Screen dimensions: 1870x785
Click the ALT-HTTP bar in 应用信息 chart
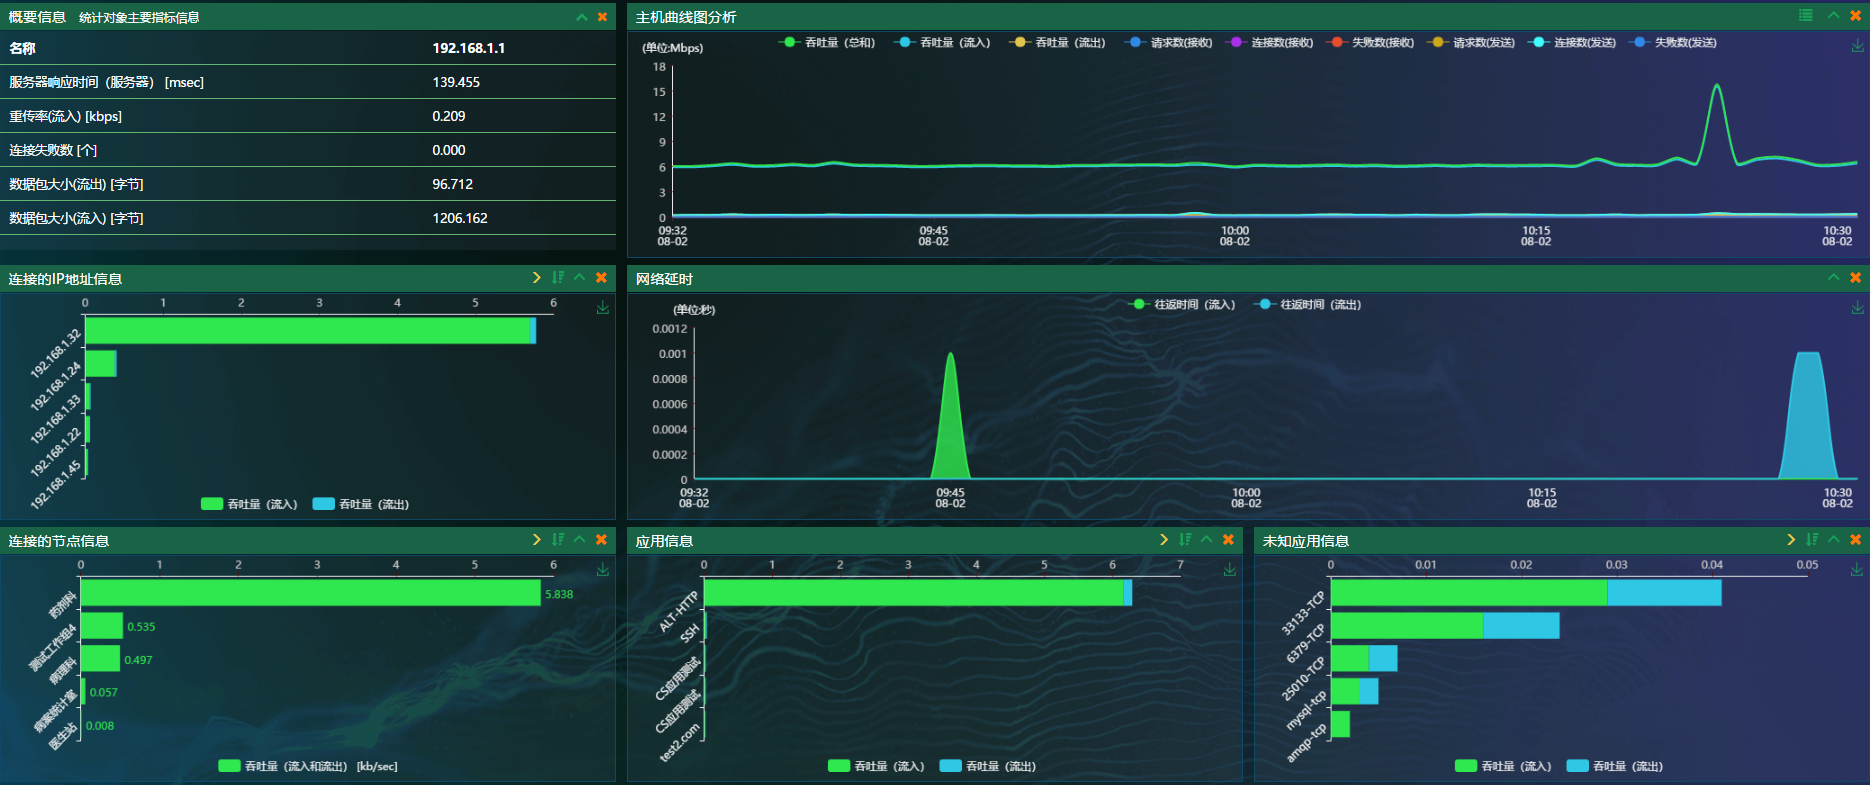tap(918, 593)
